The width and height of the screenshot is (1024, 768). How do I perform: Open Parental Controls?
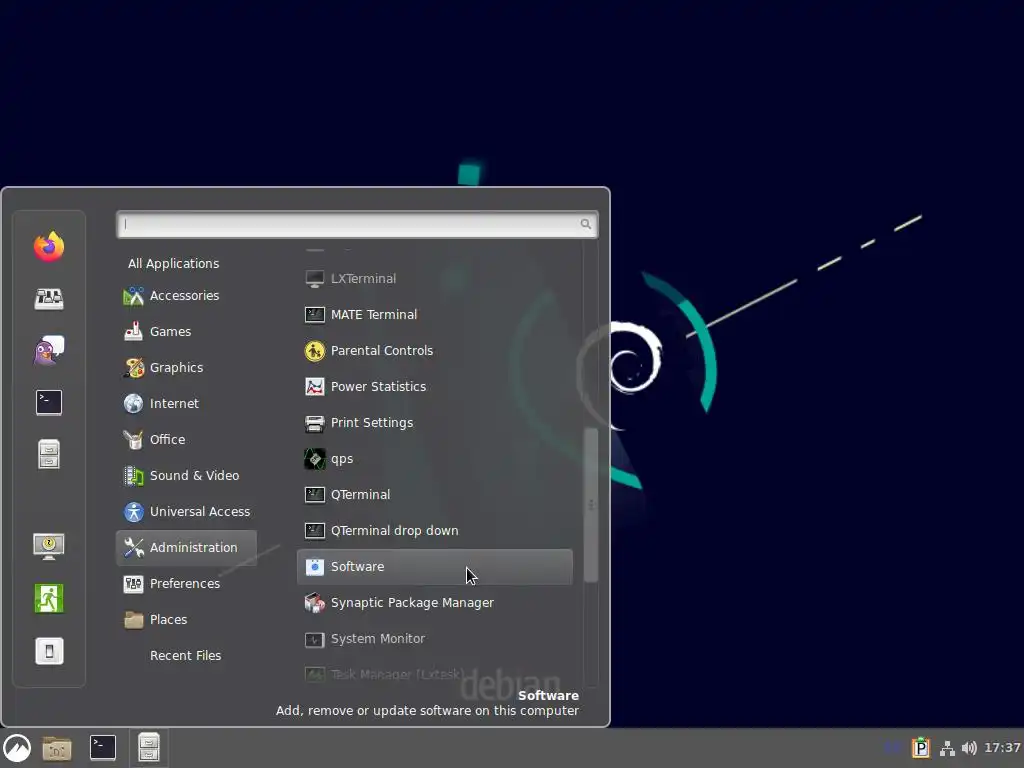(x=434, y=351)
